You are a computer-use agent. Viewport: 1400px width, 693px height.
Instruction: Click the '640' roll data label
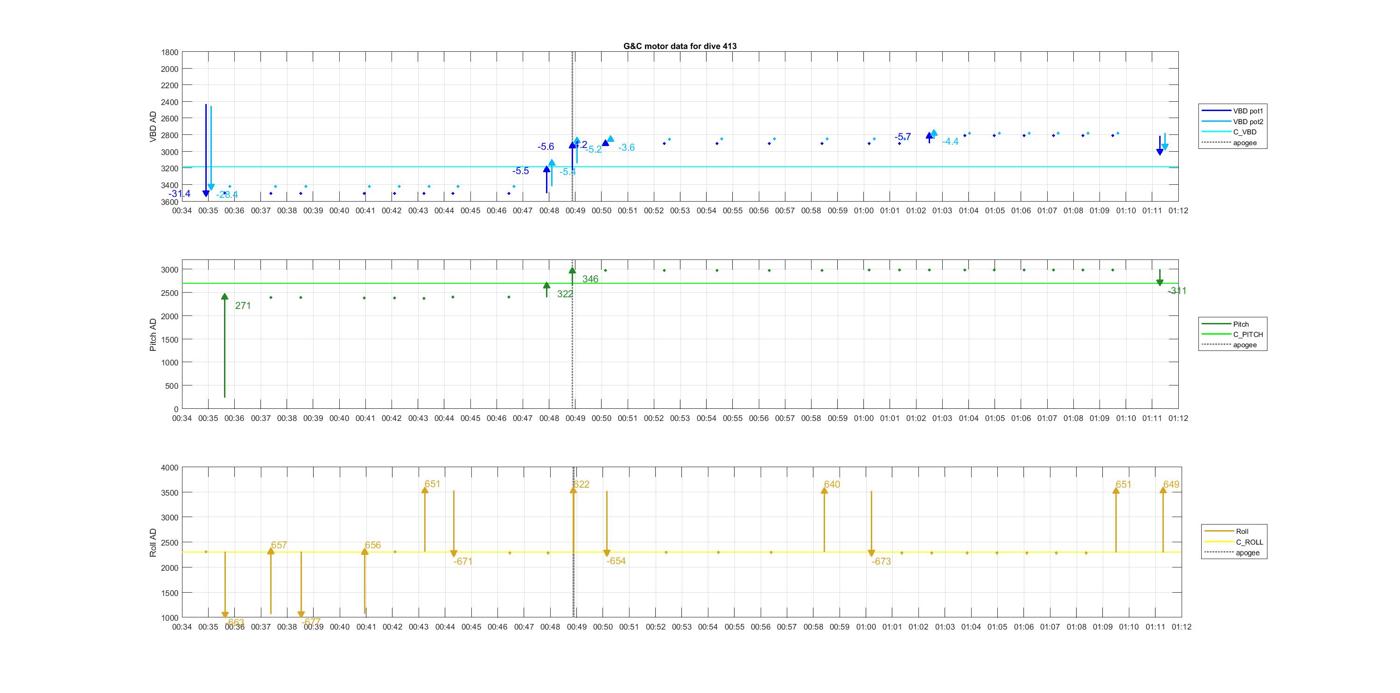click(832, 485)
